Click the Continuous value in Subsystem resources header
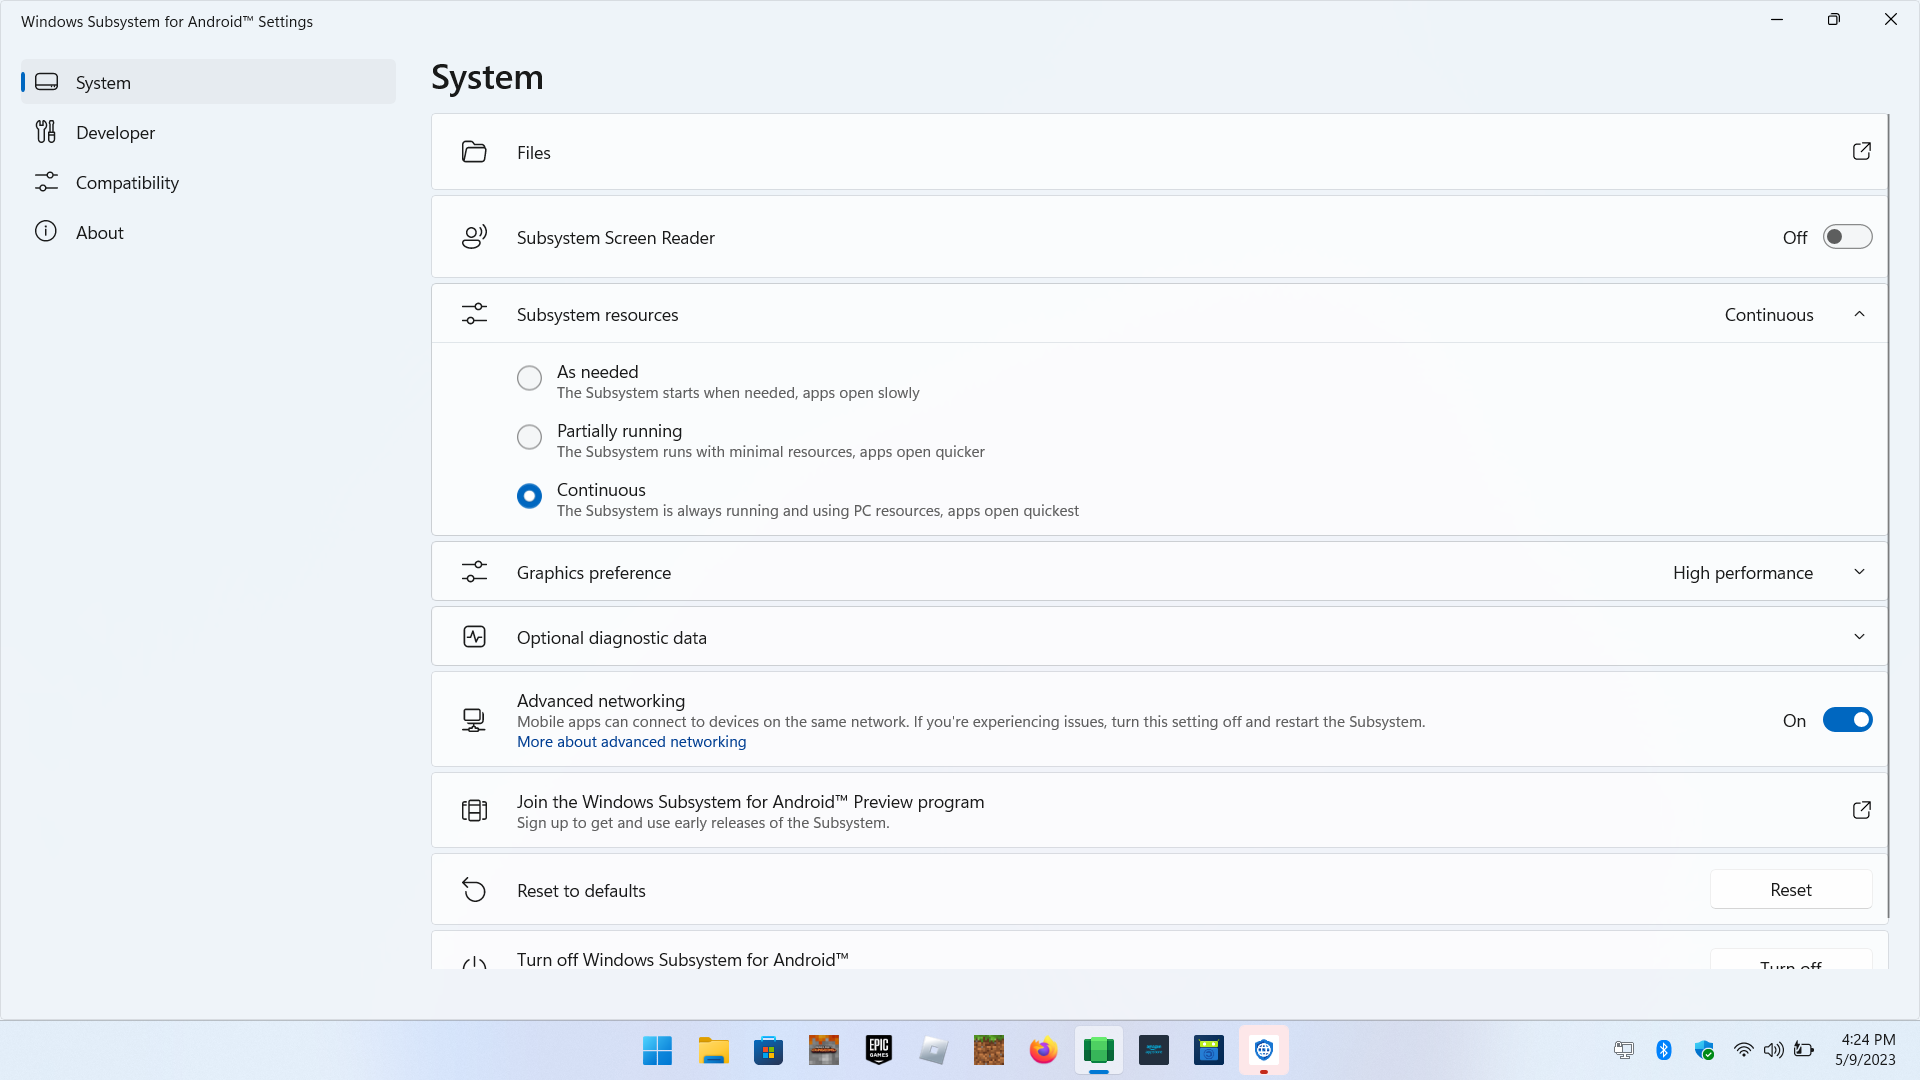Viewport: 1920px width, 1080px height. [x=1769, y=315]
